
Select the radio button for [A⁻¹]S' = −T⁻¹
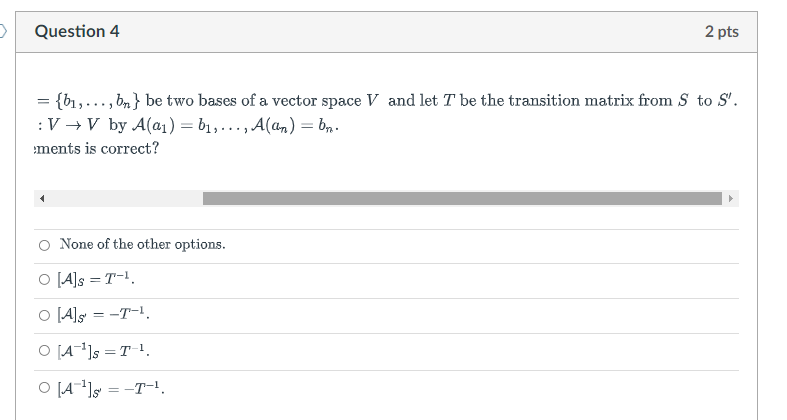tap(44, 387)
